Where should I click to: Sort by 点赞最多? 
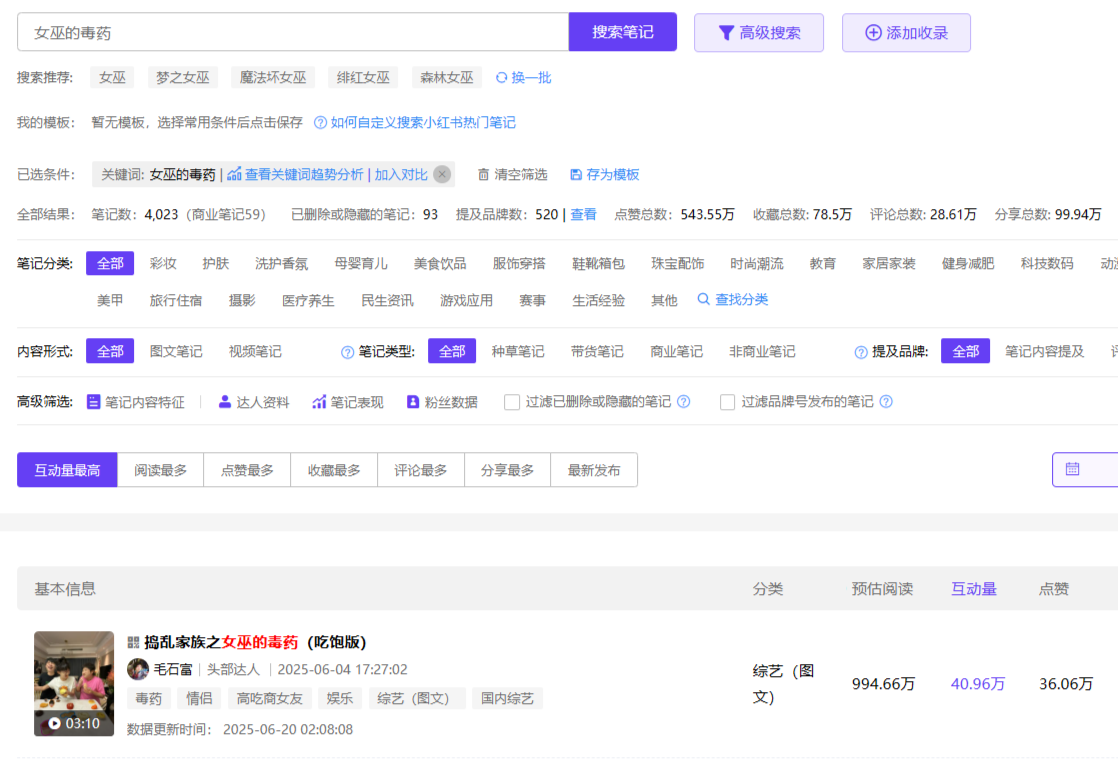pyautogui.click(x=247, y=470)
